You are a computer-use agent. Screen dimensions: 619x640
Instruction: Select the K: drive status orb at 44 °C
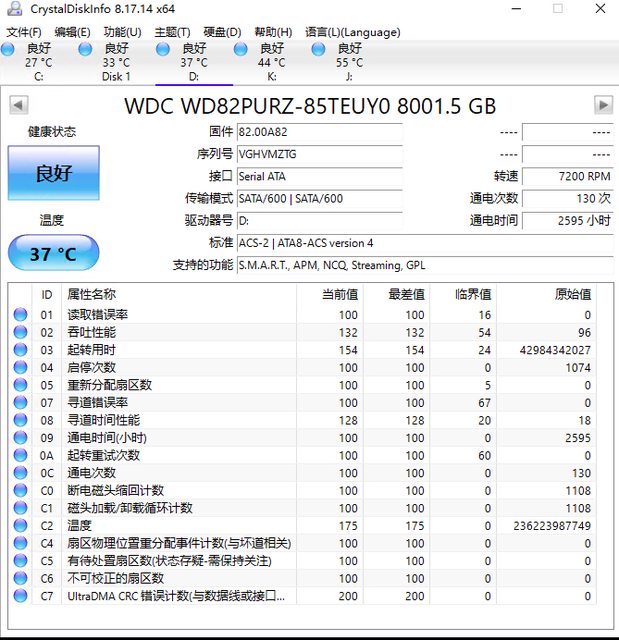(241, 49)
